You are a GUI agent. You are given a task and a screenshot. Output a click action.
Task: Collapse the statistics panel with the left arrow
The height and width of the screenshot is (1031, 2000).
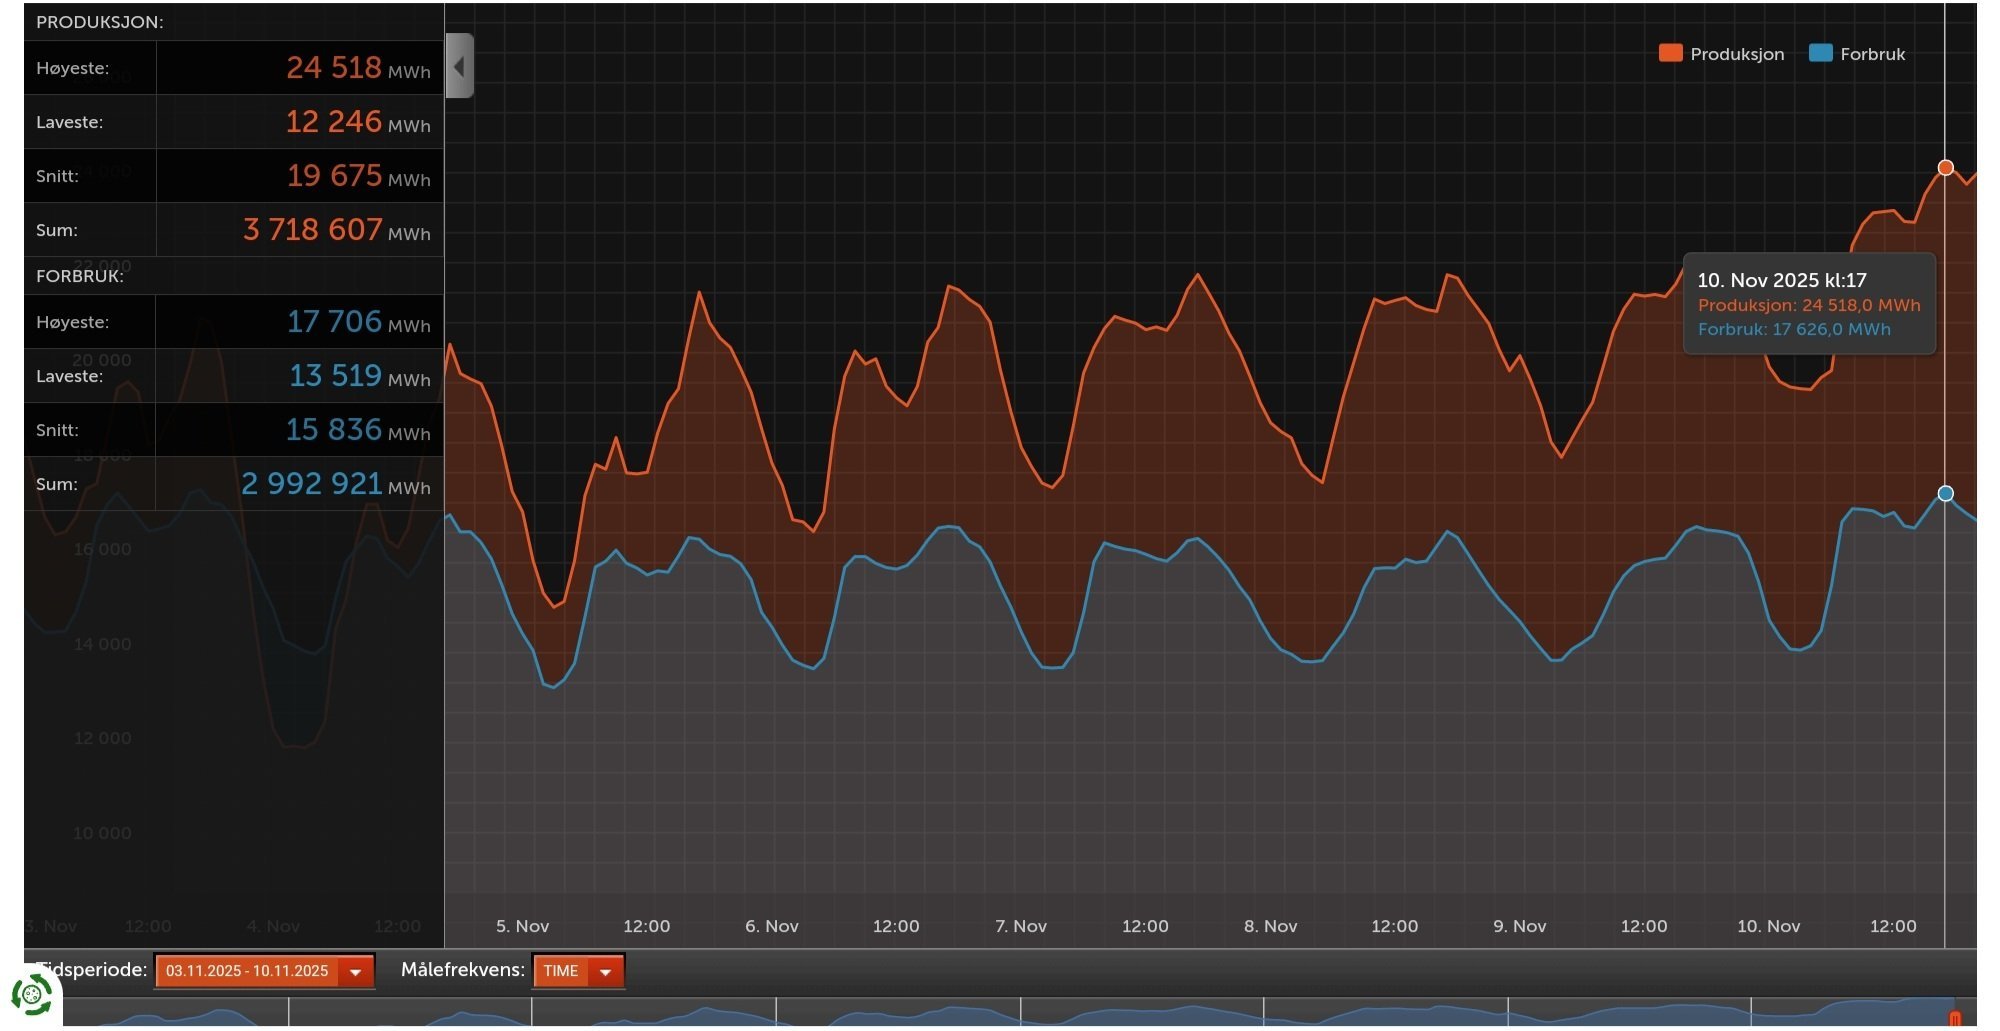click(x=459, y=66)
